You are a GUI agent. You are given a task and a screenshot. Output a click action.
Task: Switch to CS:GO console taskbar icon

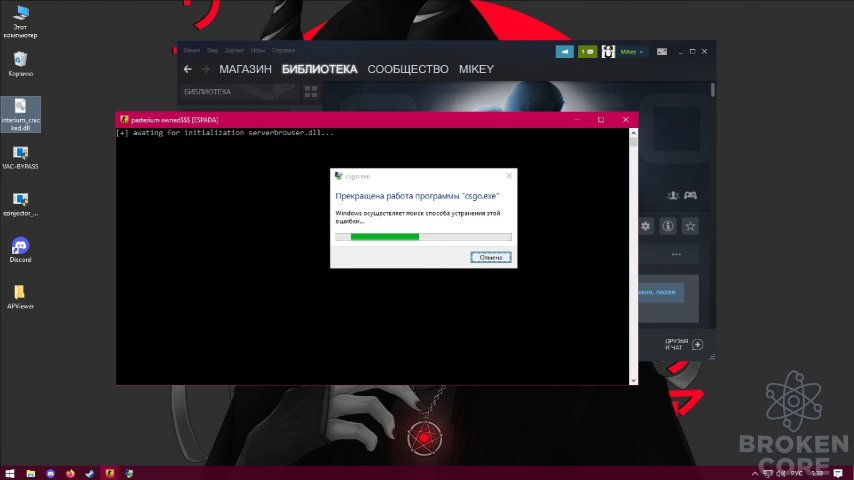click(x=109, y=473)
